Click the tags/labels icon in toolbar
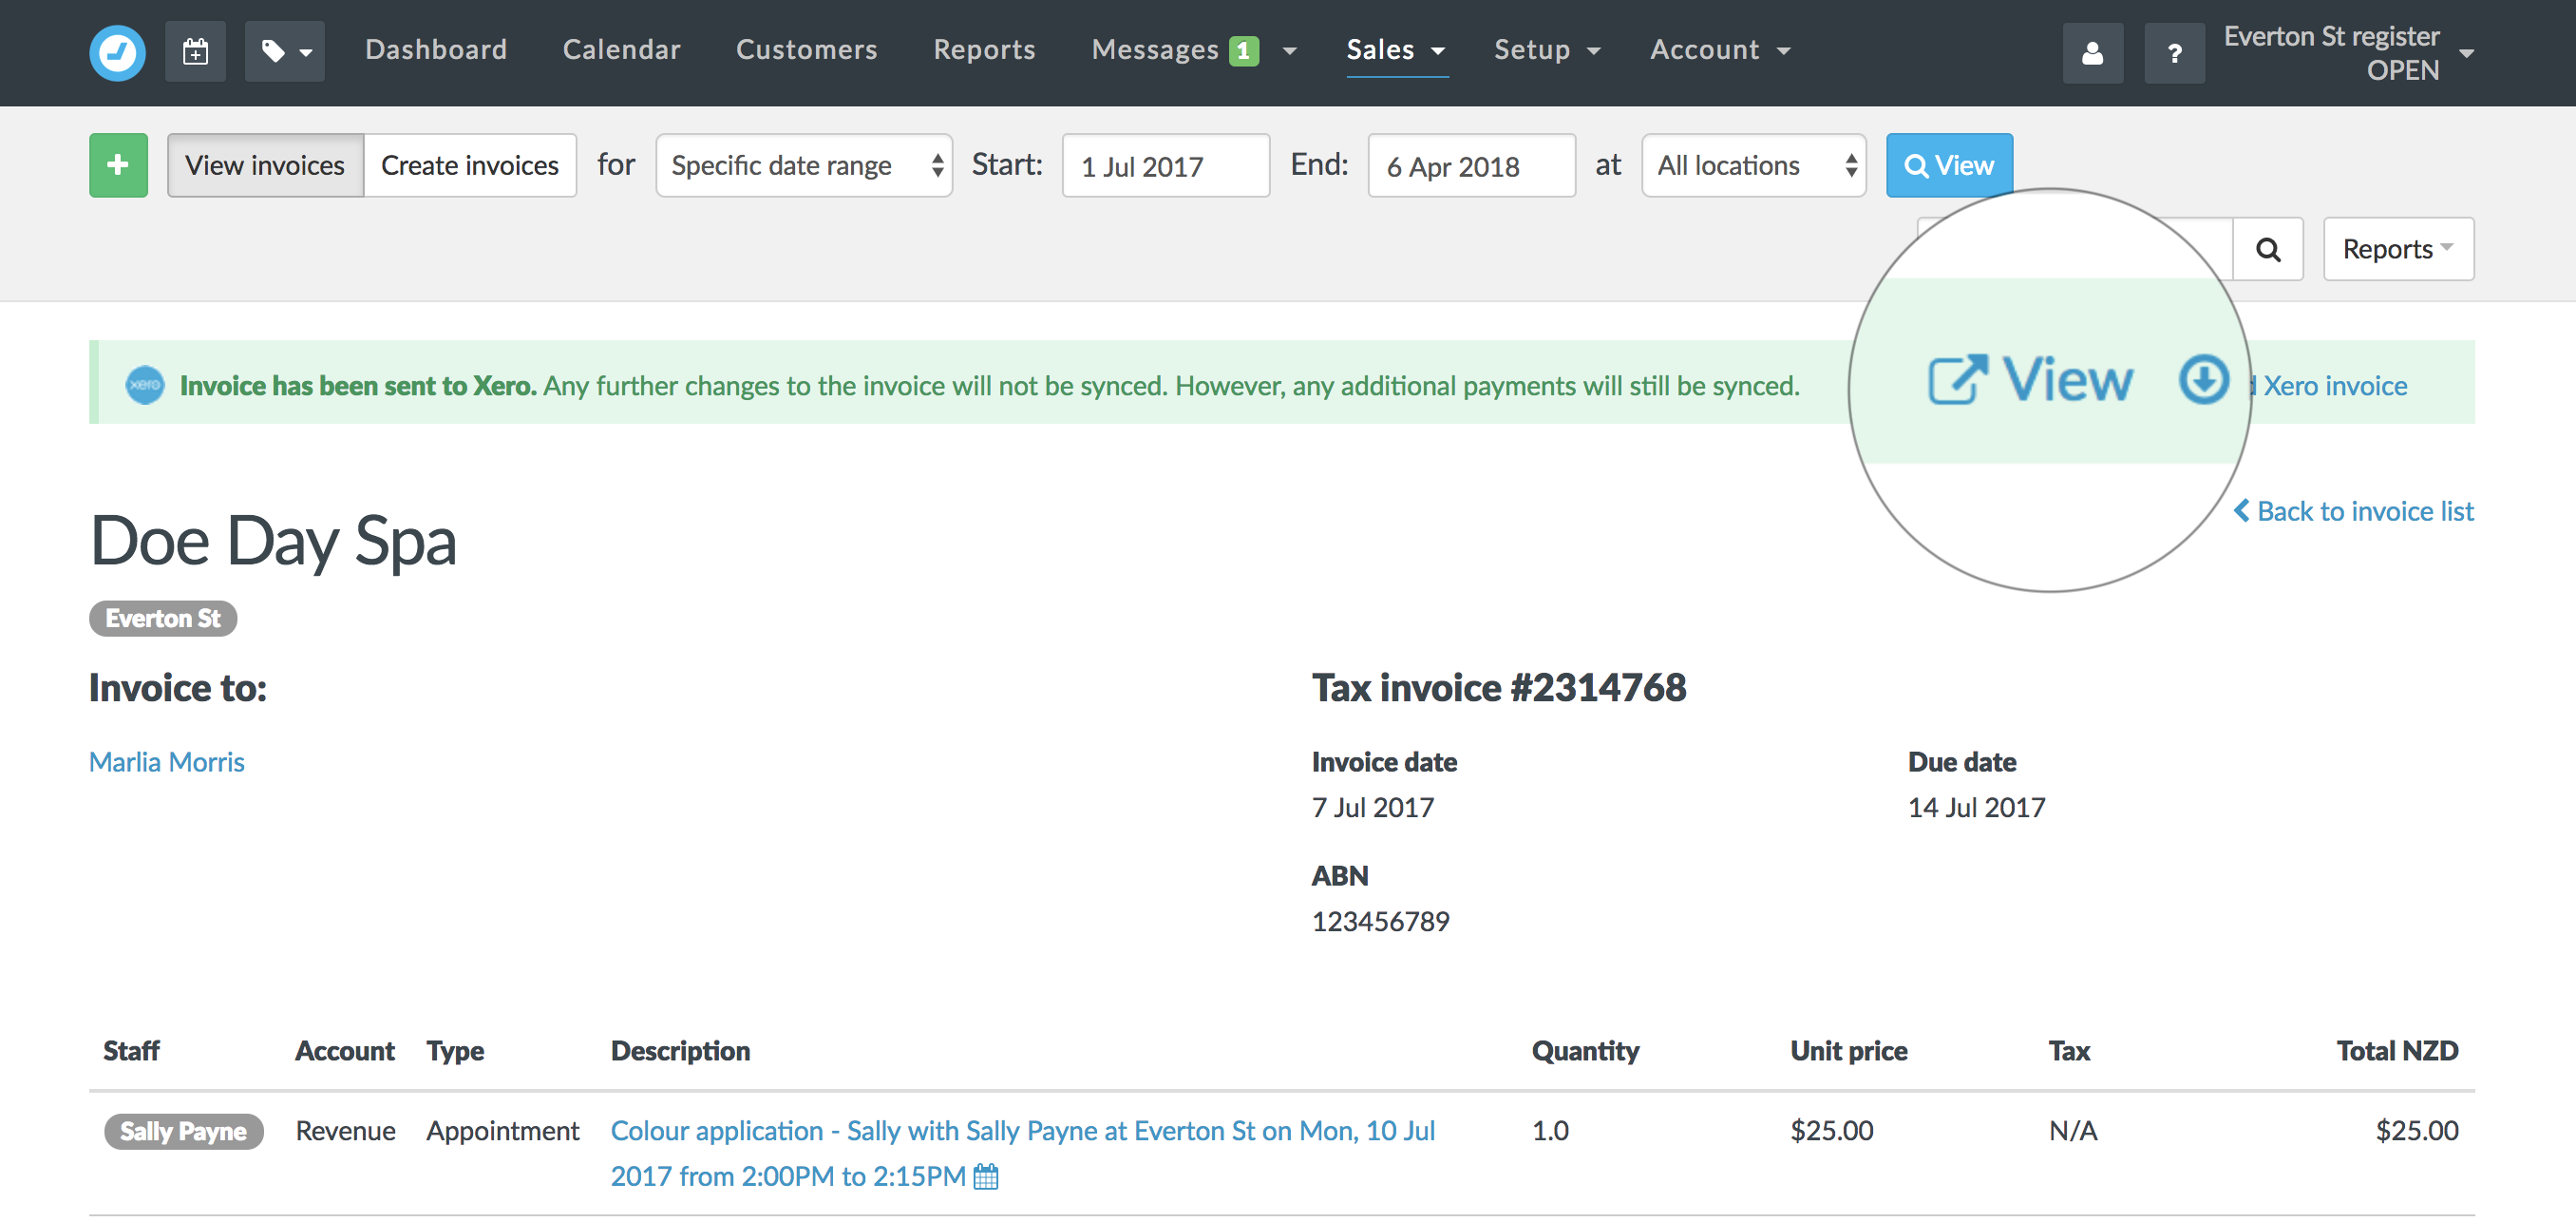Image resolution: width=2576 pixels, height=1222 pixels. (284, 46)
